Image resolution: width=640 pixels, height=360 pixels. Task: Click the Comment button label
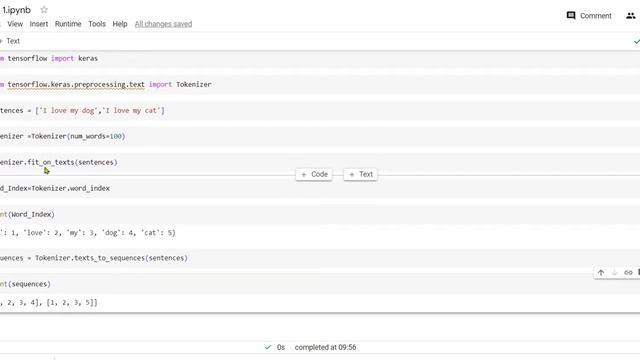[596, 16]
